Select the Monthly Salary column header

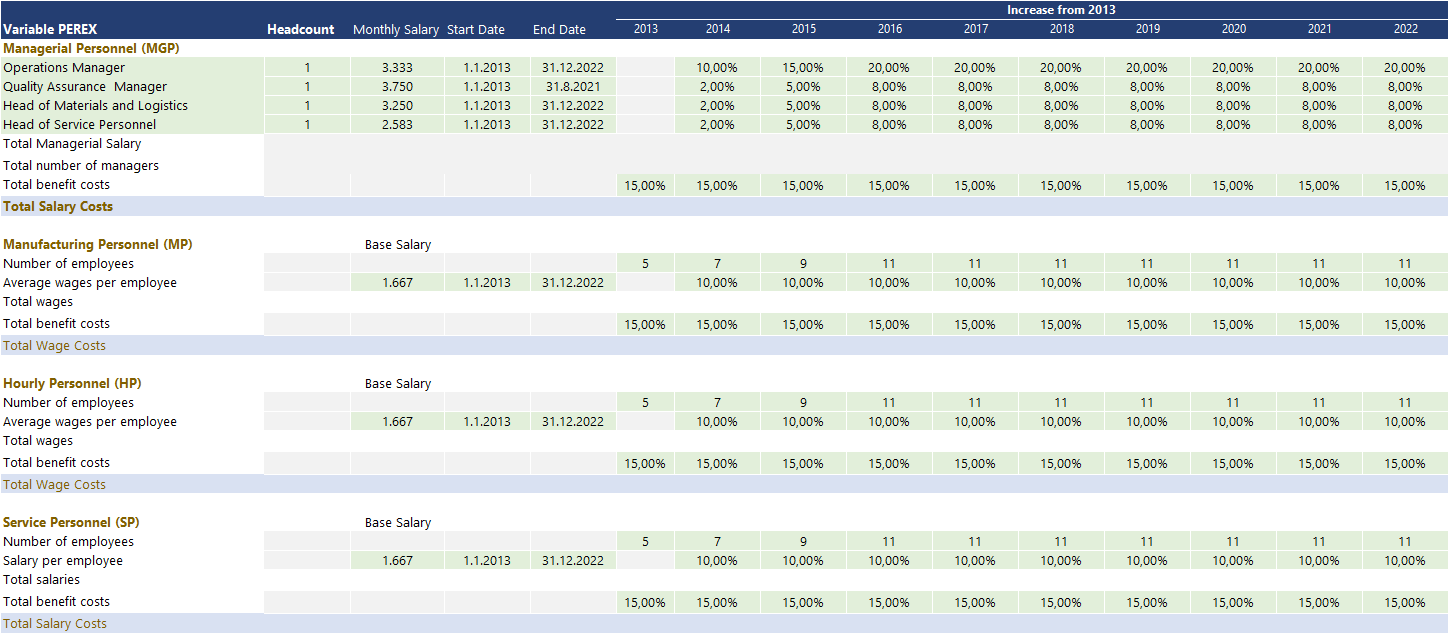click(x=396, y=30)
